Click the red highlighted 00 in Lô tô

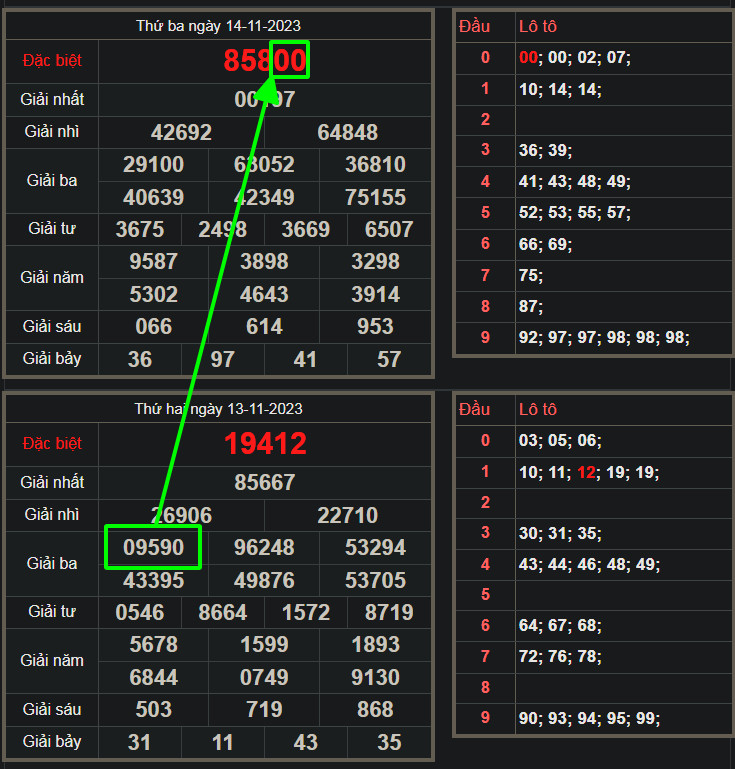coord(528,57)
